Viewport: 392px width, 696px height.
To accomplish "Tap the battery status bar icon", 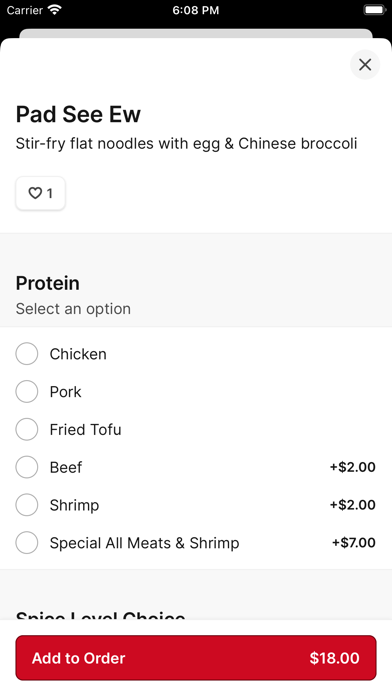I will (x=375, y=10).
